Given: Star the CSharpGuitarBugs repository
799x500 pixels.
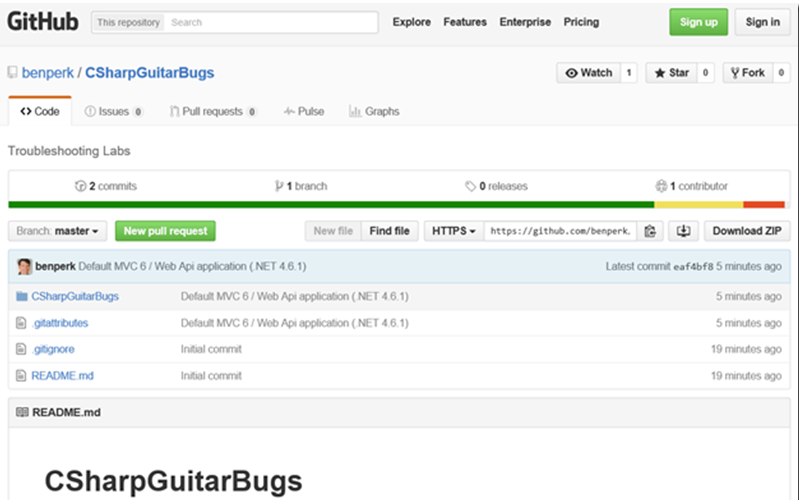Looking at the screenshot, I should point(671,73).
